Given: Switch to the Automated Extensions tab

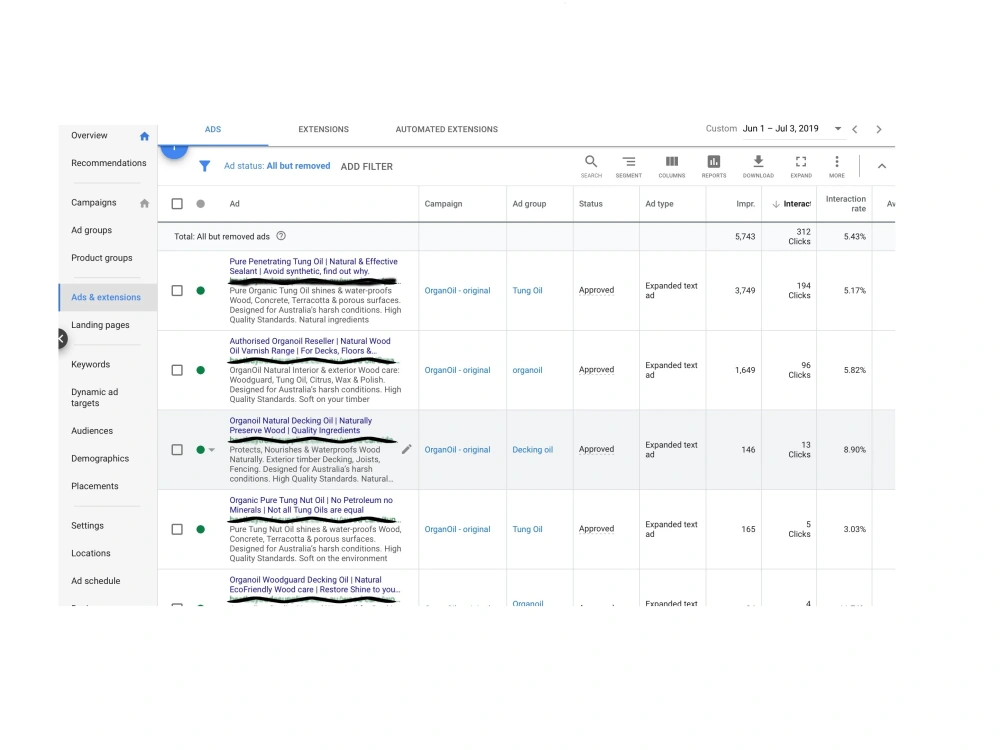Looking at the screenshot, I should click(446, 129).
